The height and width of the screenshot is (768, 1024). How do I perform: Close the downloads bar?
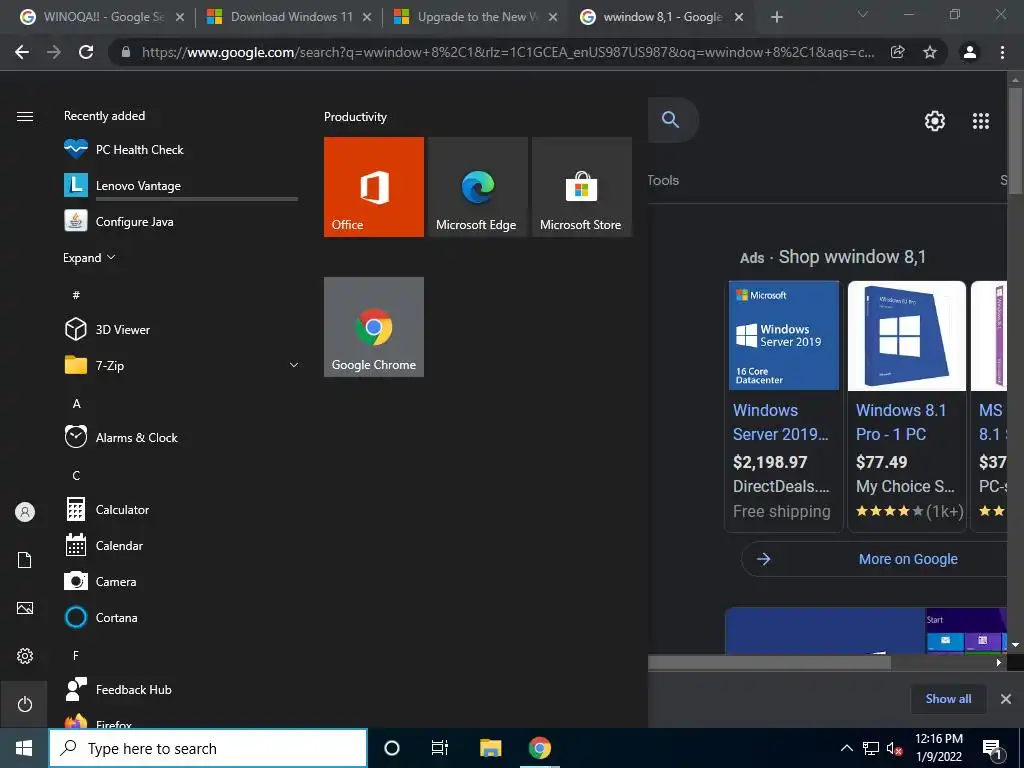click(1006, 699)
